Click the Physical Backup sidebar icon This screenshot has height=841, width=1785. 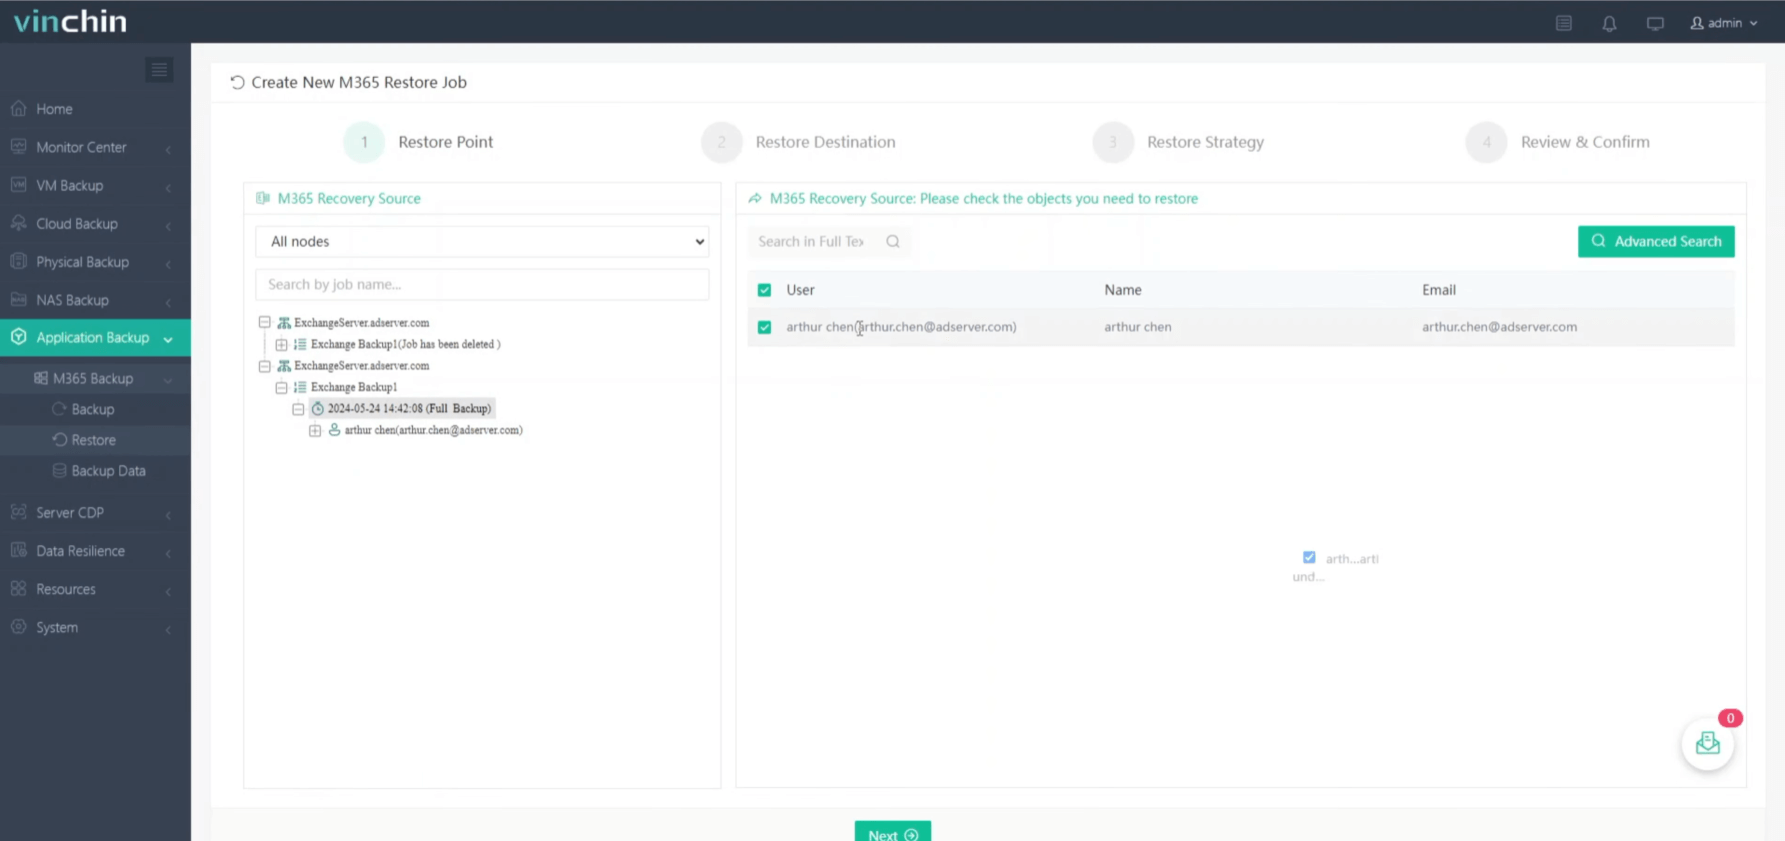click(19, 261)
